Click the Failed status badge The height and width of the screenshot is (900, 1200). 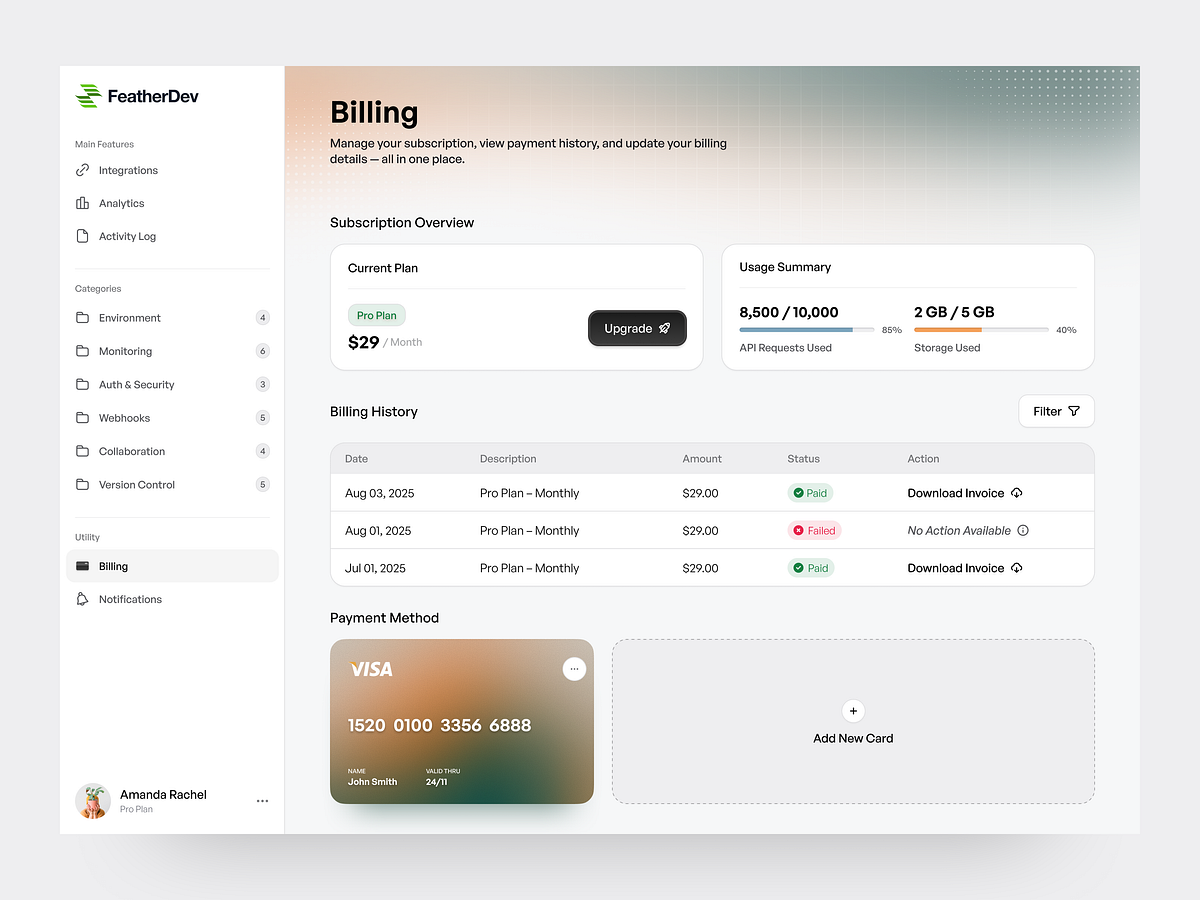(x=814, y=530)
